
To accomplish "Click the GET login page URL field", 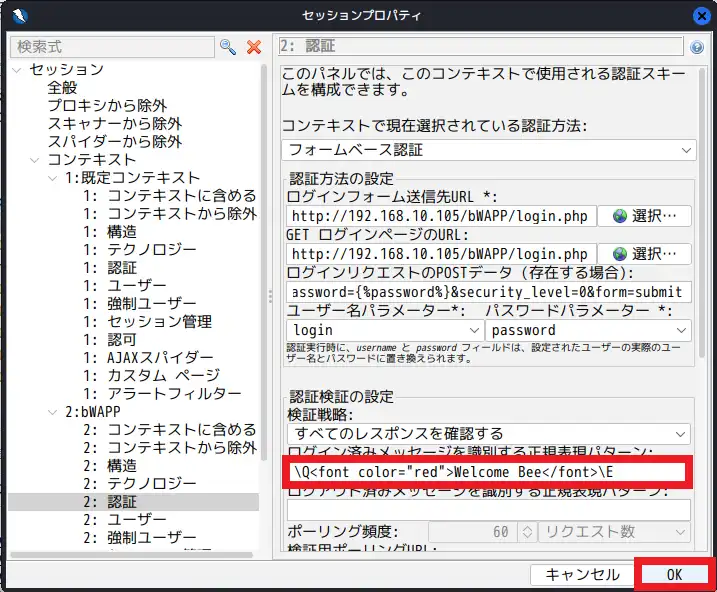I will [441, 254].
